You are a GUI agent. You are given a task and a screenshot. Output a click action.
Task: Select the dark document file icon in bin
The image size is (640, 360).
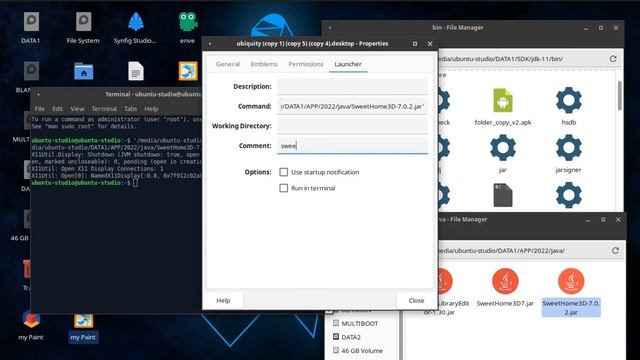point(503,195)
